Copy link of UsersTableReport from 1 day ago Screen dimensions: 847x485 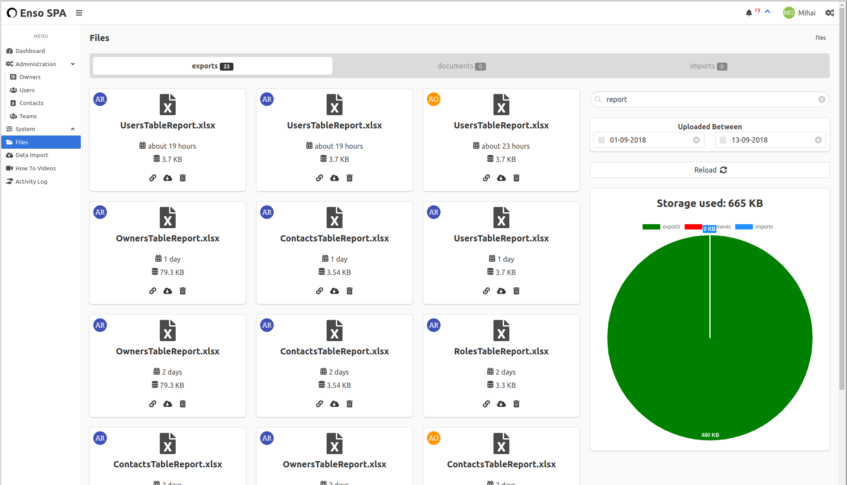click(x=486, y=291)
